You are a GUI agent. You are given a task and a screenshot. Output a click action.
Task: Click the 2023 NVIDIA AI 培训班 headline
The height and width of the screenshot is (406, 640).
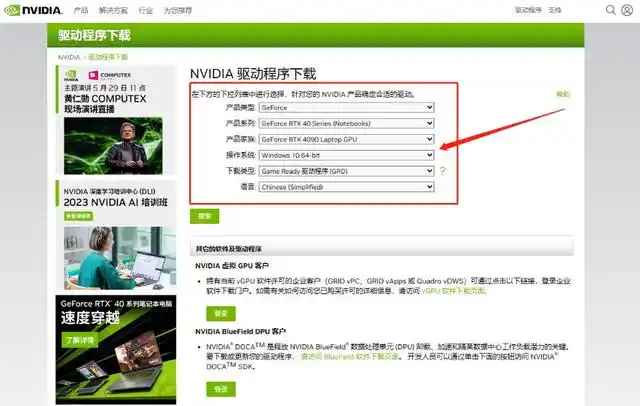click(x=116, y=202)
